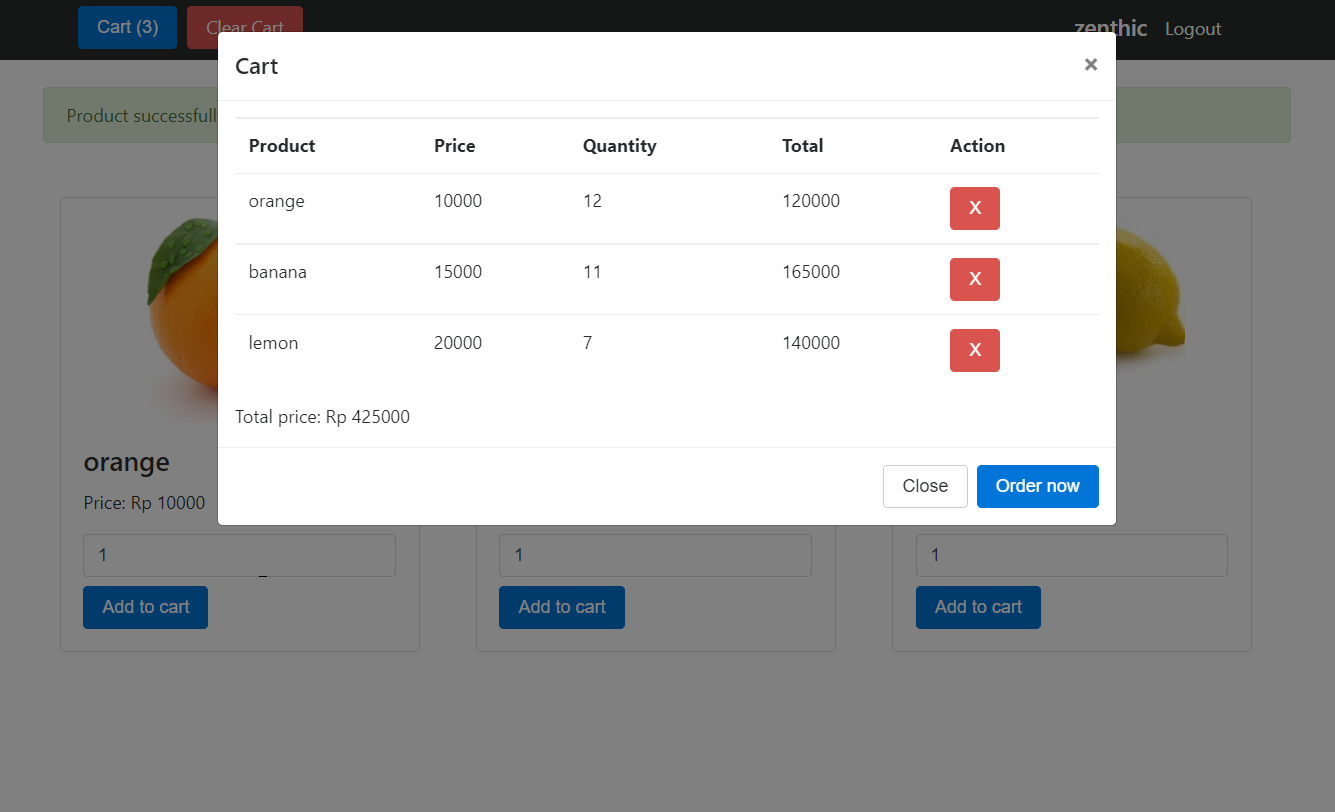Screen dimensions: 1335x812
Task: Add the orange to the cart
Action: pyautogui.click(x=145, y=607)
